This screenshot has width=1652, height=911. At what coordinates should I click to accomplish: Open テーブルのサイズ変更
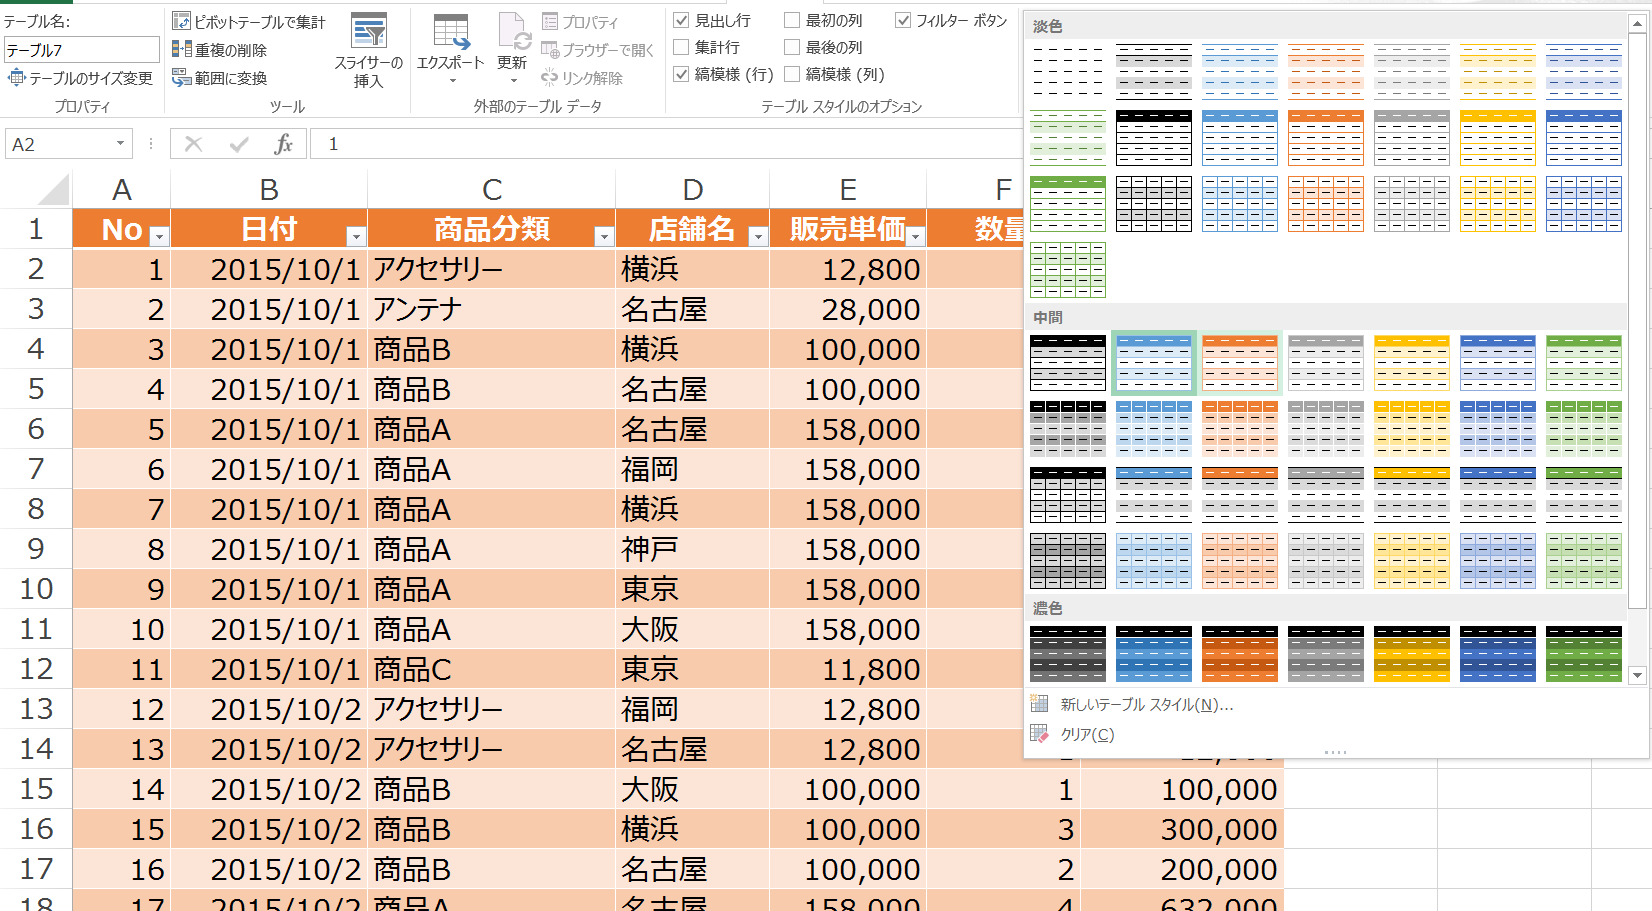click(80, 78)
